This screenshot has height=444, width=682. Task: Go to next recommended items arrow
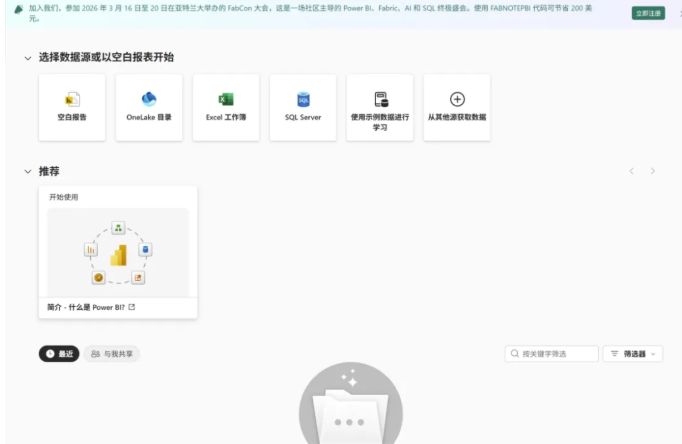pyautogui.click(x=653, y=171)
